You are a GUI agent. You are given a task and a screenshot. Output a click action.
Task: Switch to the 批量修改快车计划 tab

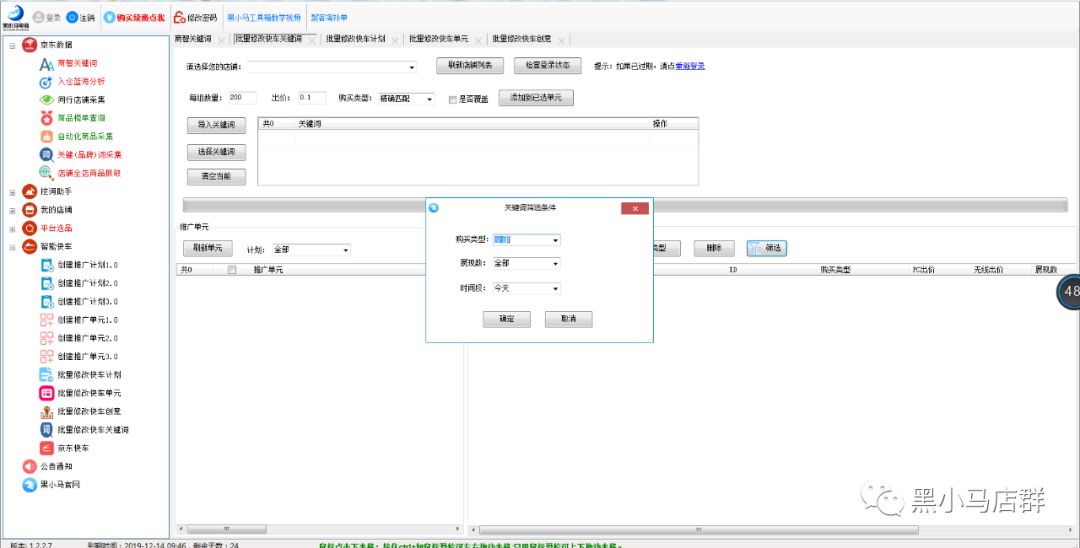(355, 39)
